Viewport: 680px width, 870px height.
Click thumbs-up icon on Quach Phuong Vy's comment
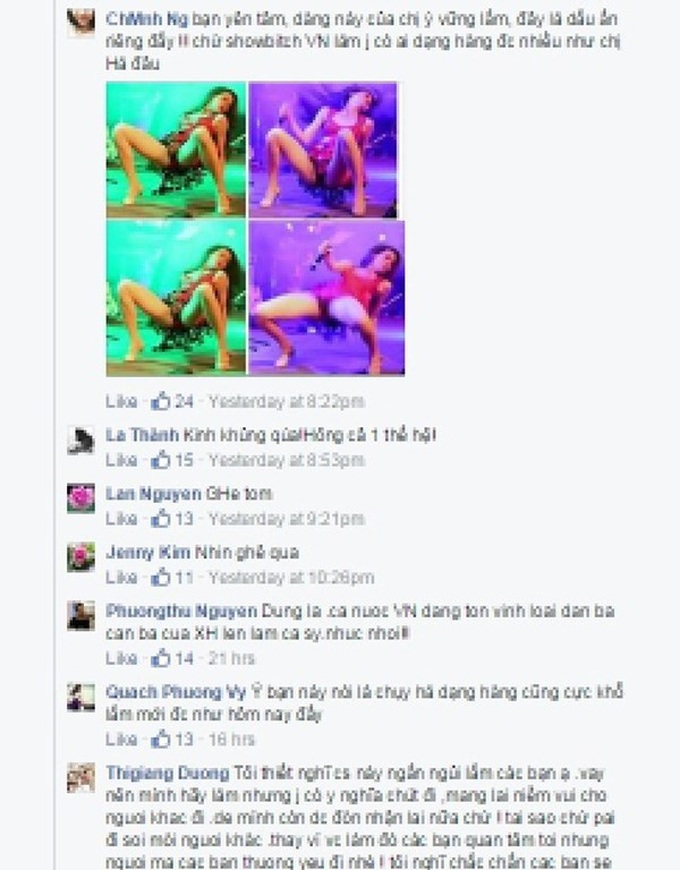[x=160, y=739]
